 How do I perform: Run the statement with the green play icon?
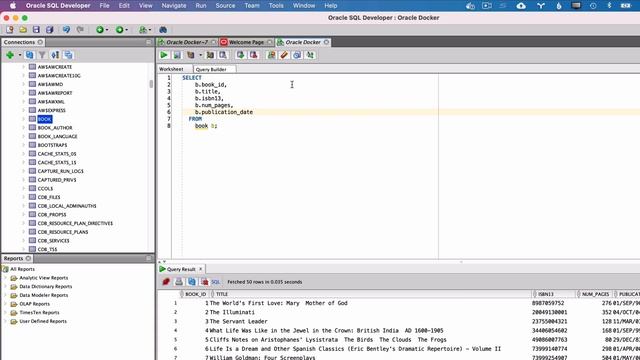click(x=164, y=55)
